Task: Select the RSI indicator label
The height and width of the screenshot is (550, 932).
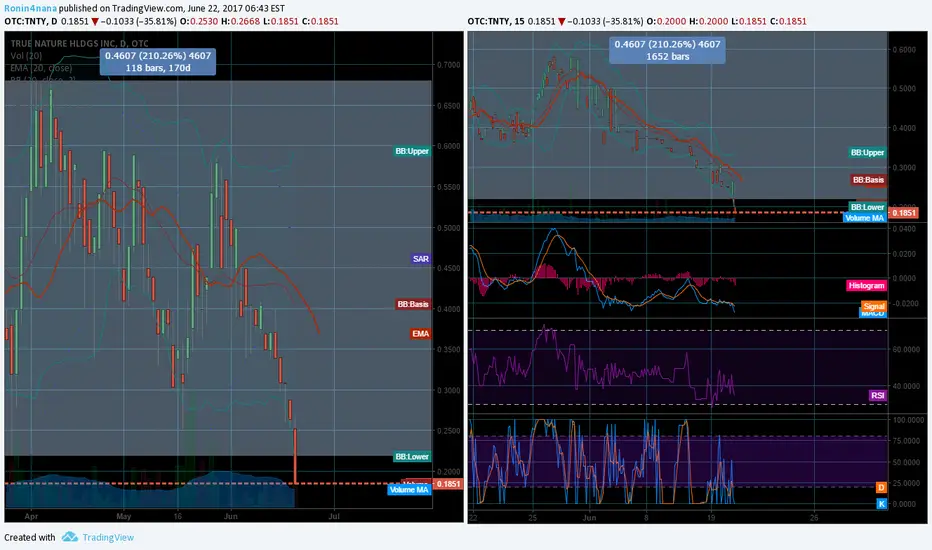Action: point(877,395)
